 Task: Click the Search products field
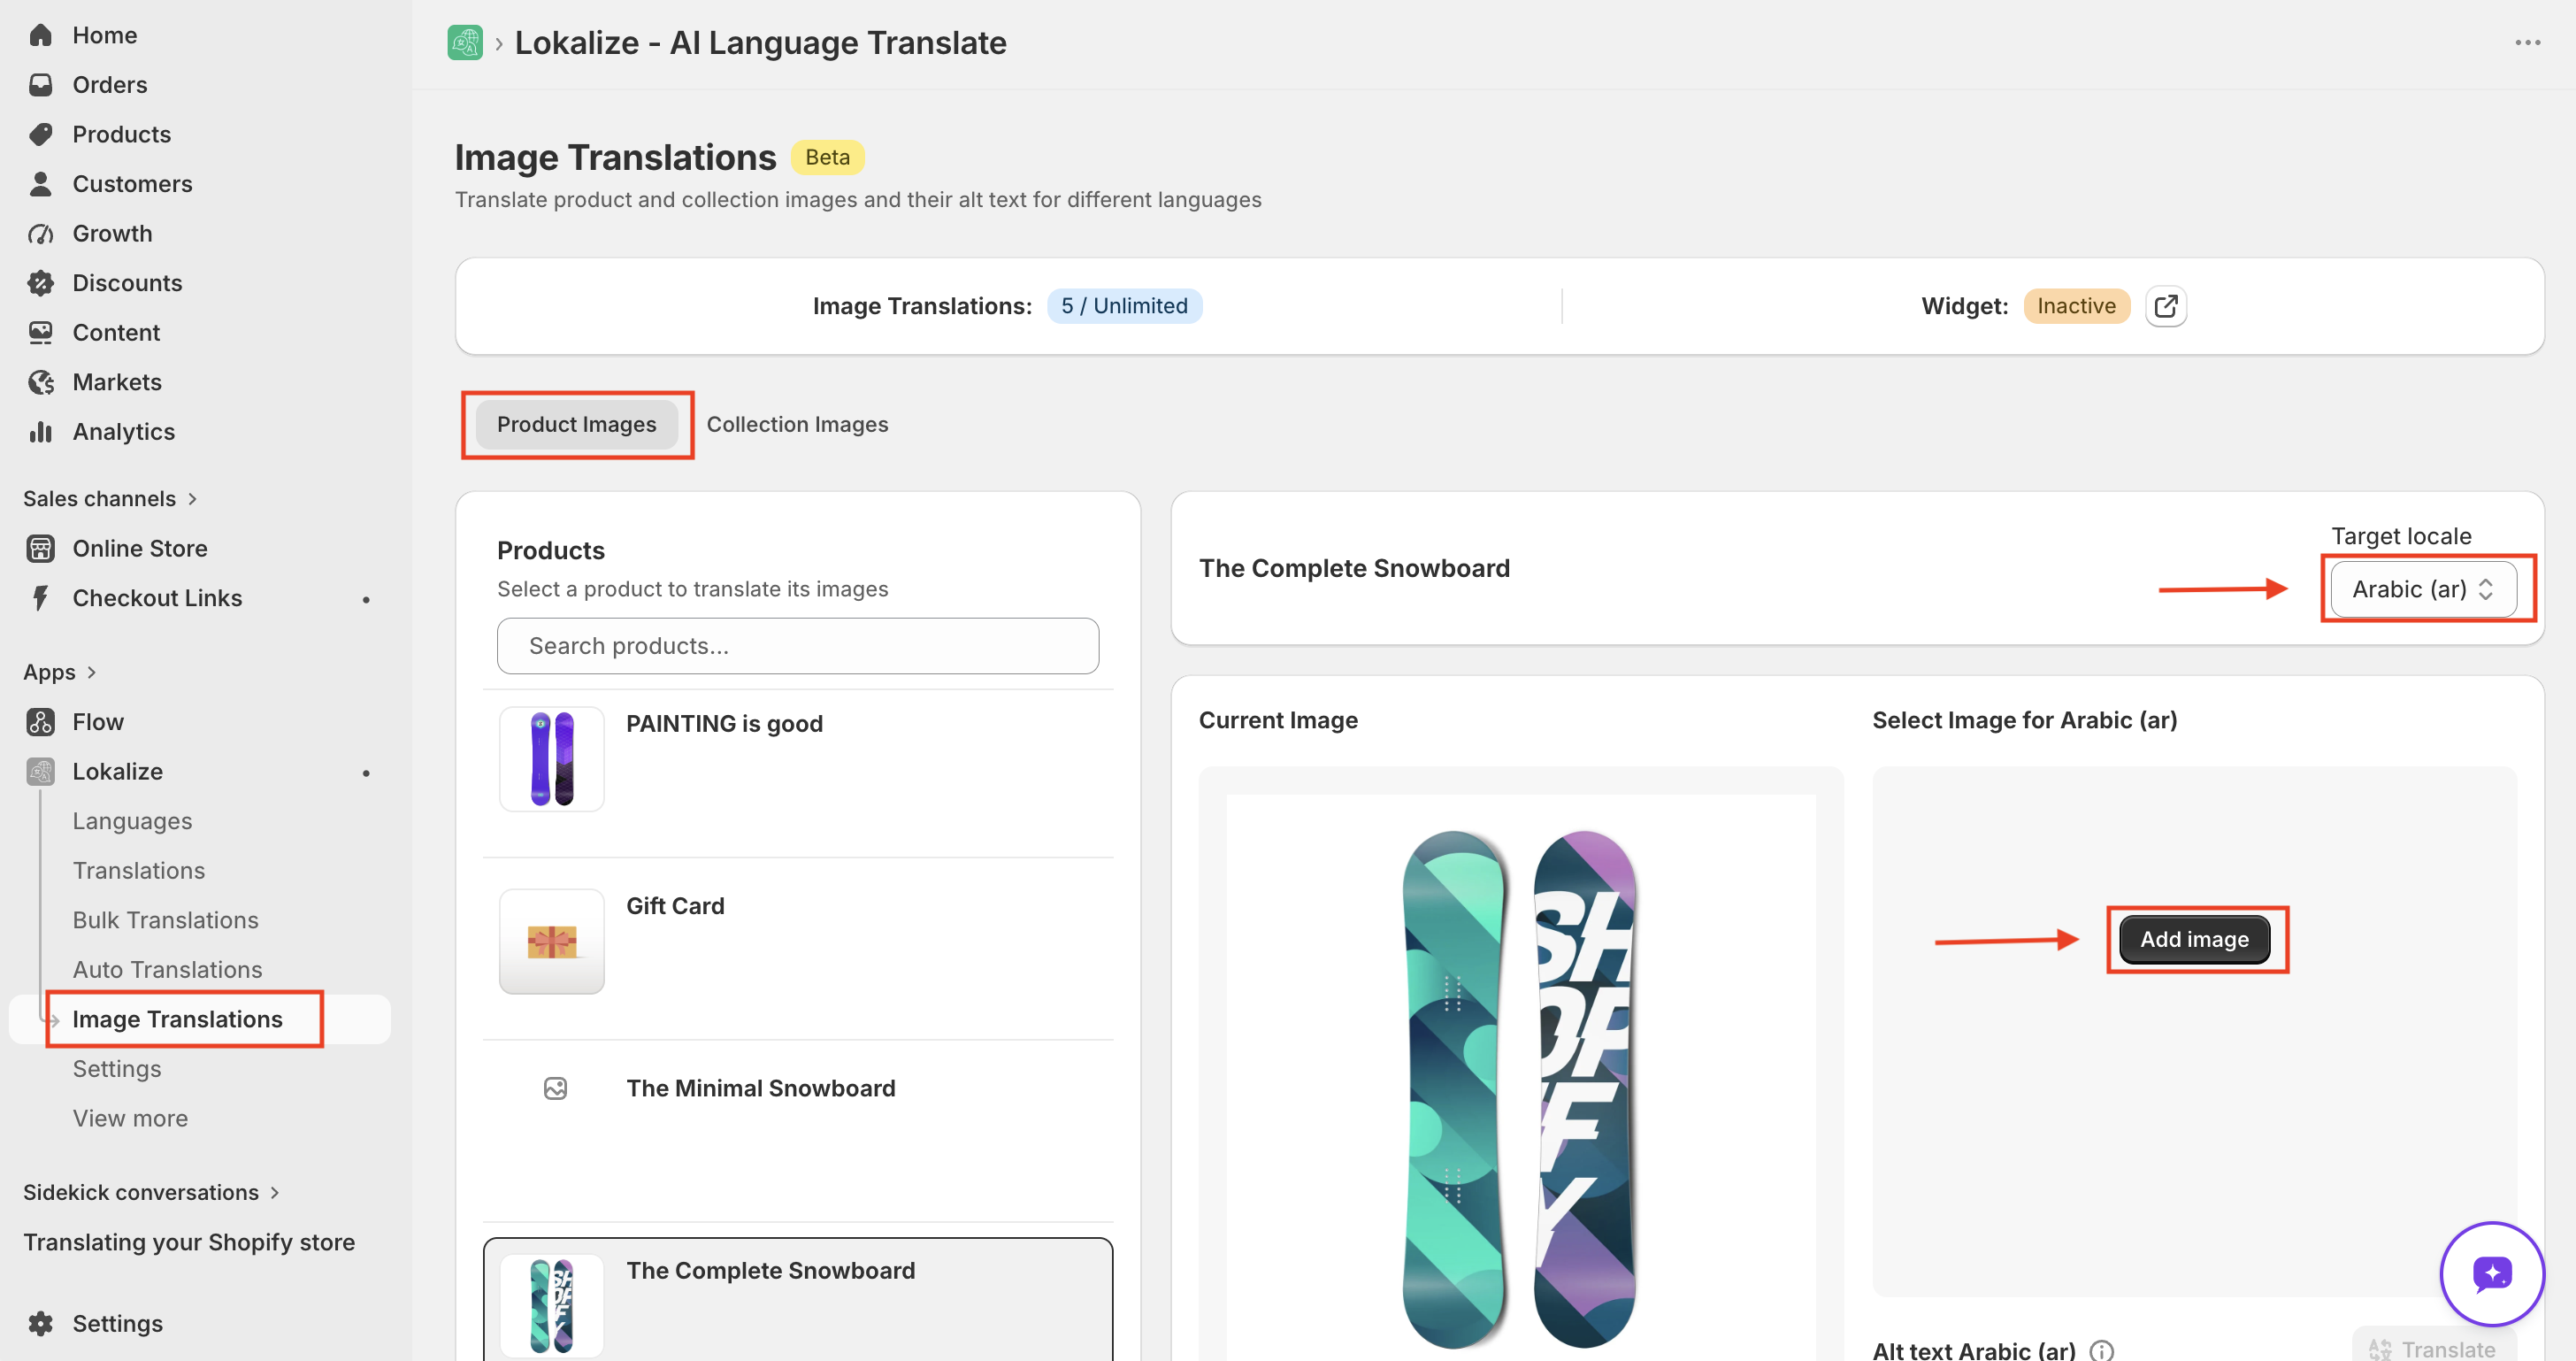[x=797, y=646]
